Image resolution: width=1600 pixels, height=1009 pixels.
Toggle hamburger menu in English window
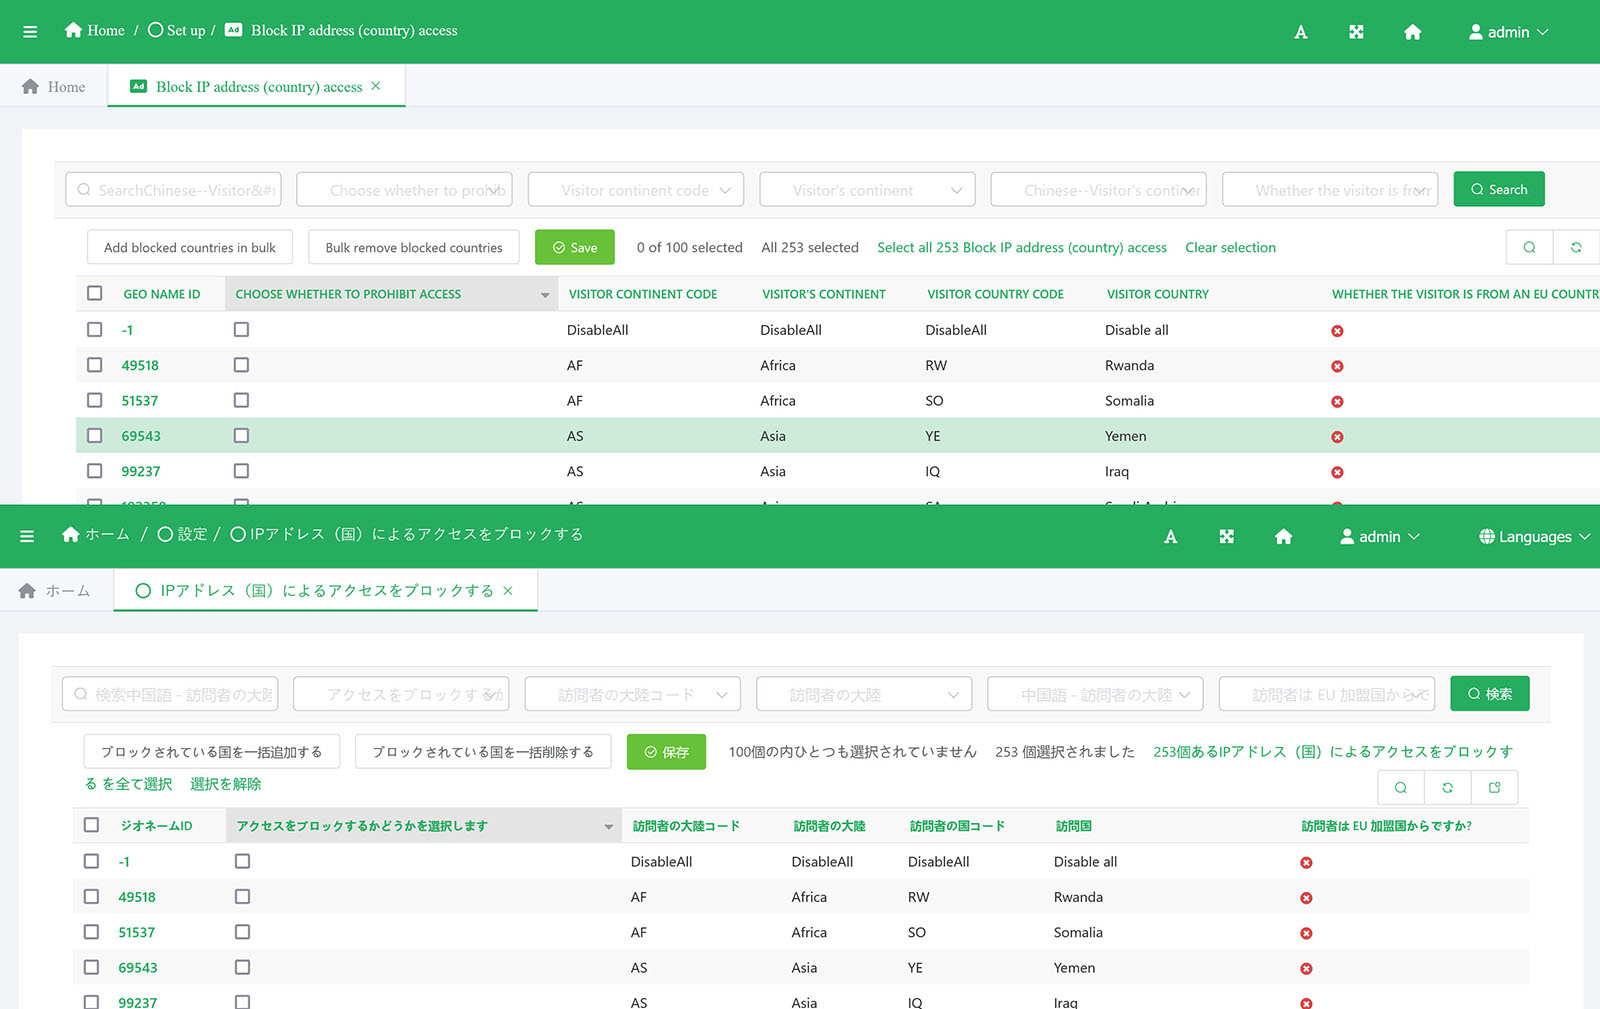tap(30, 32)
